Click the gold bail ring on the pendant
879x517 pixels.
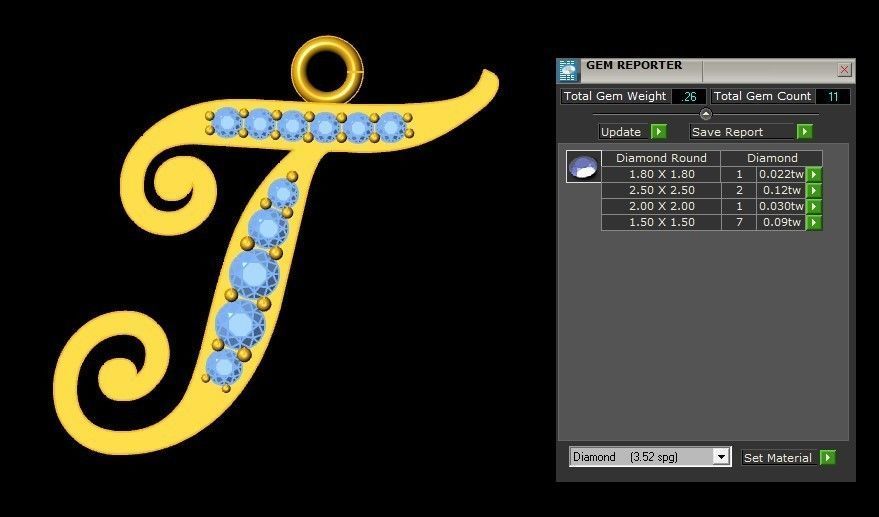click(327, 70)
